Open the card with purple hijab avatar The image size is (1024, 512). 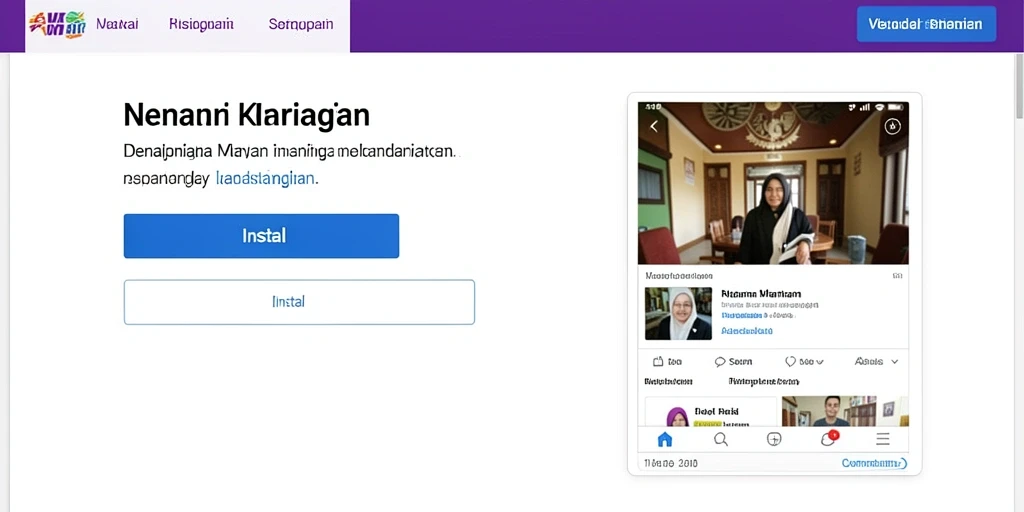click(x=711, y=411)
